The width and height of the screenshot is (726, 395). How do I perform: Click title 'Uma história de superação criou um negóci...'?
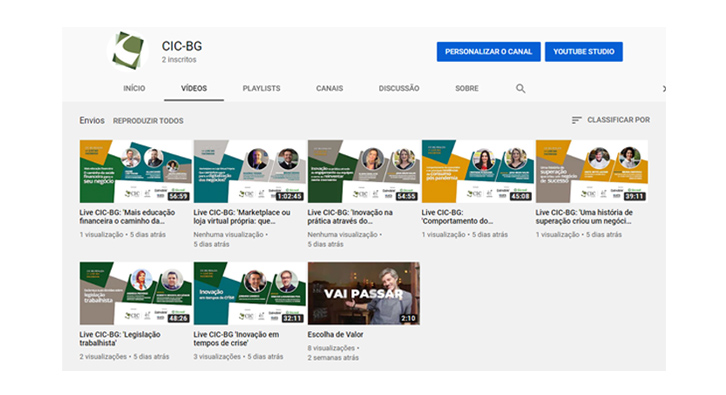tap(584, 217)
